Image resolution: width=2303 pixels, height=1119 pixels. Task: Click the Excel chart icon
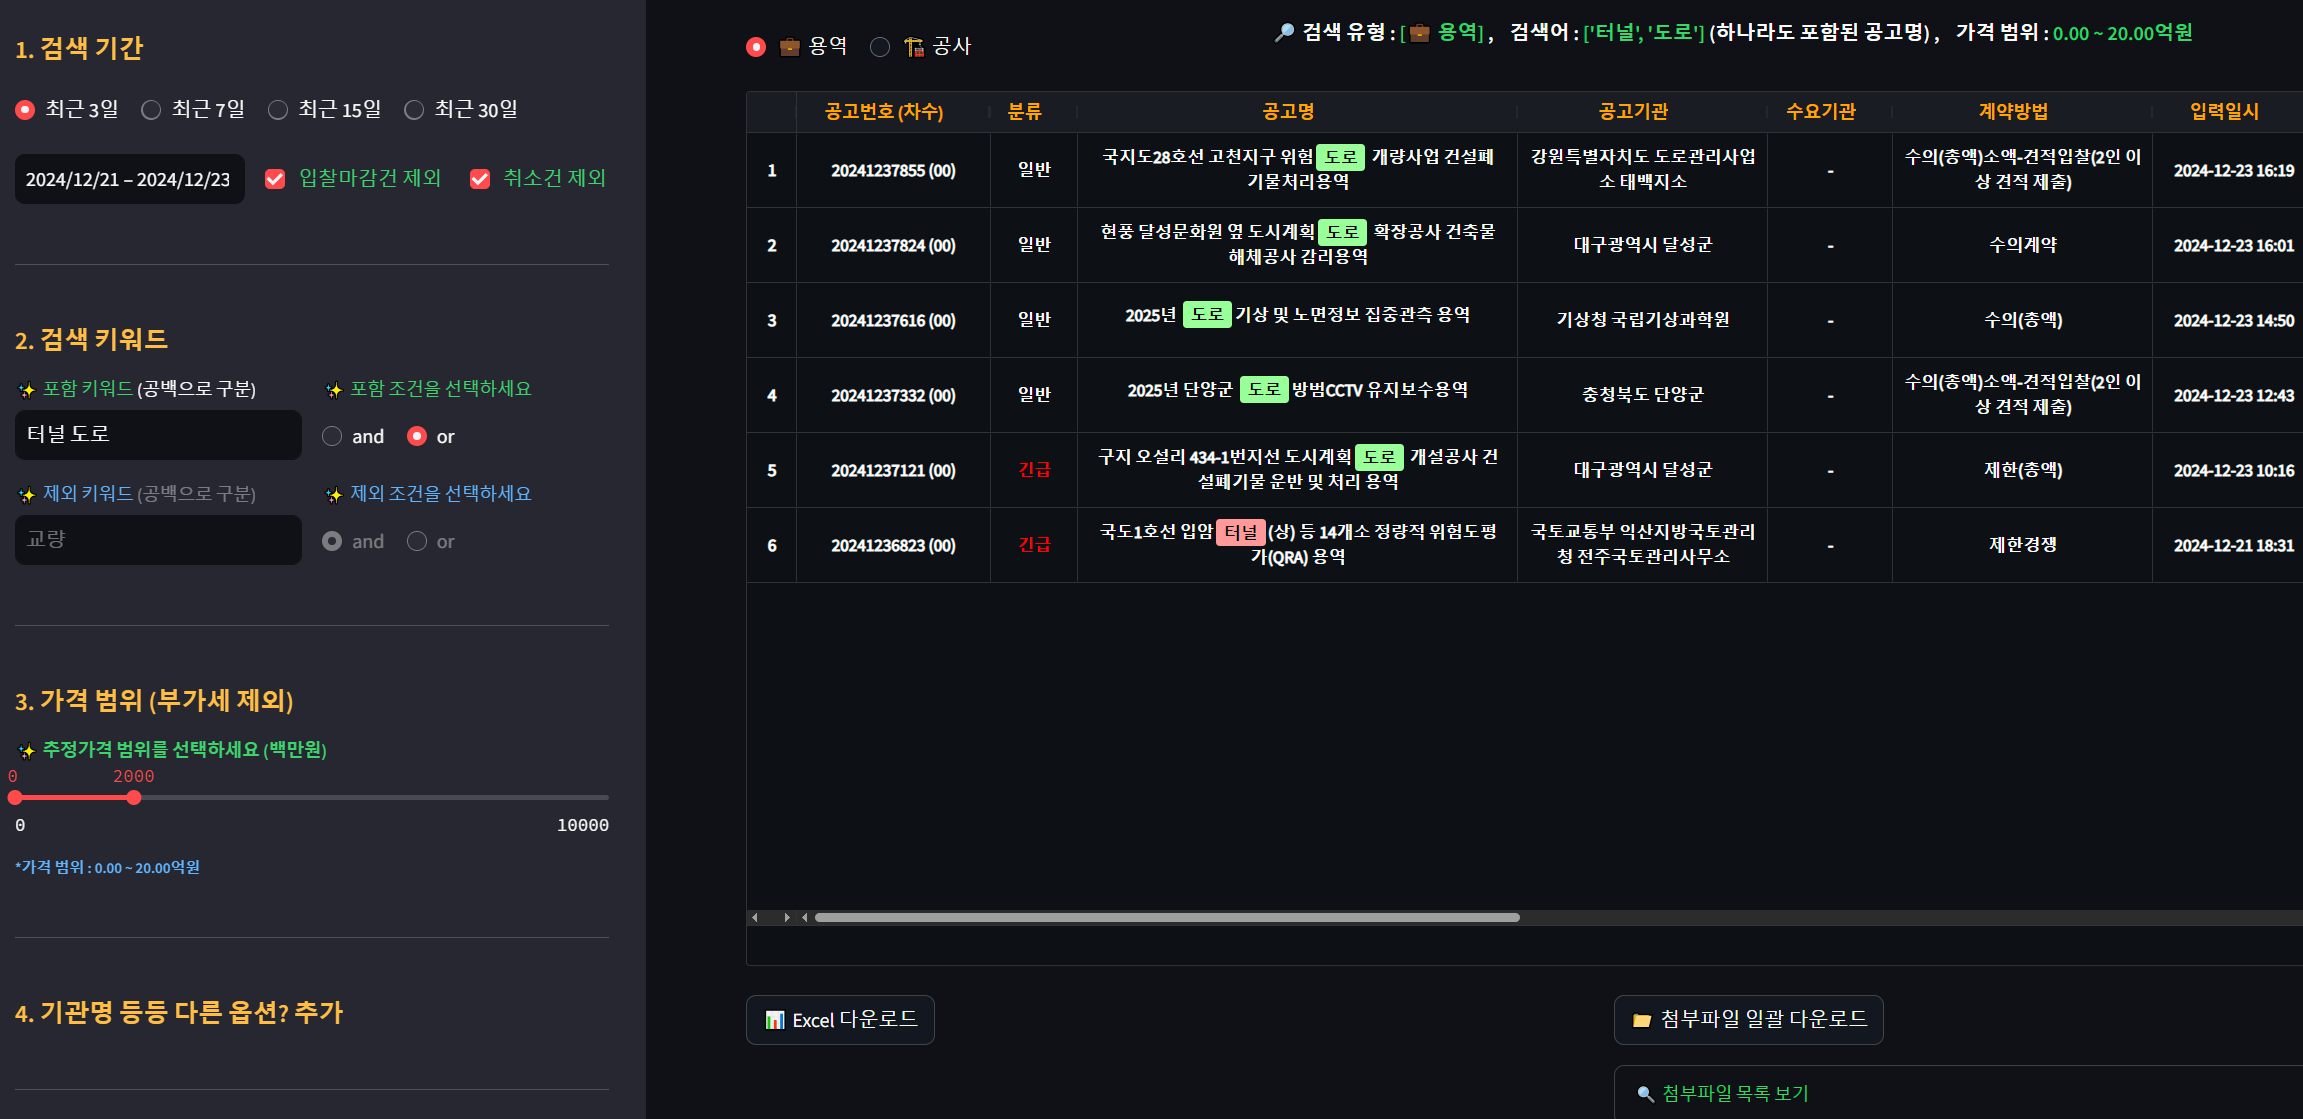coord(774,1020)
